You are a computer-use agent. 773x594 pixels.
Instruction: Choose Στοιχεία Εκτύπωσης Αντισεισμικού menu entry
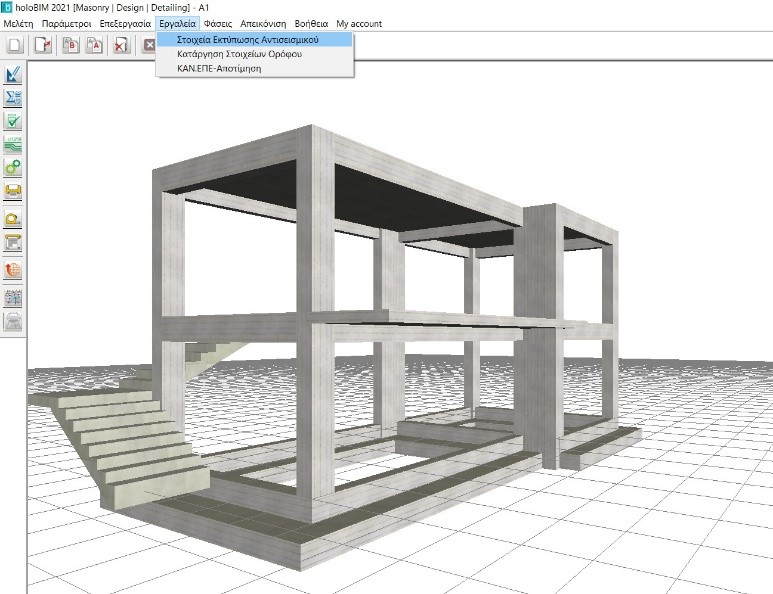click(x=254, y=39)
